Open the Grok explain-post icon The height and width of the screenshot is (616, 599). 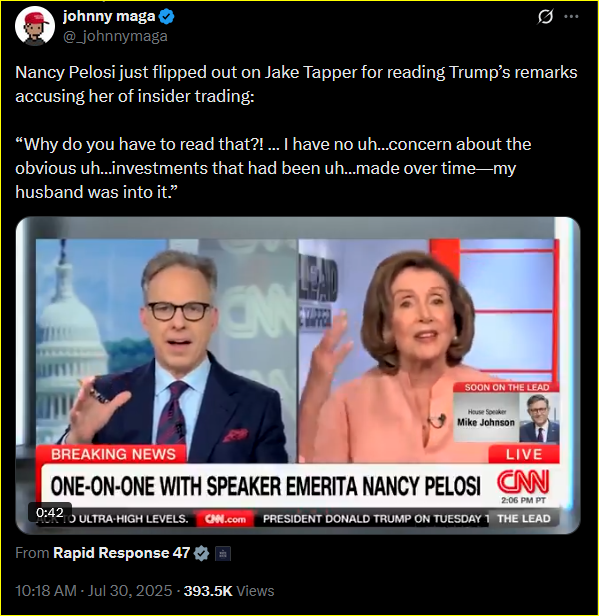tap(545, 16)
